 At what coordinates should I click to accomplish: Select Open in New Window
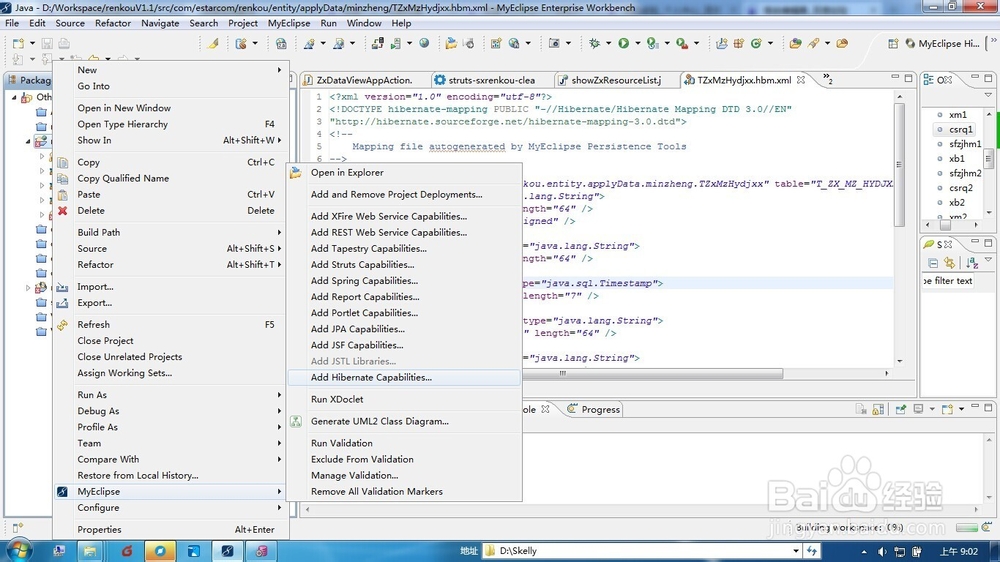(171, 108)
